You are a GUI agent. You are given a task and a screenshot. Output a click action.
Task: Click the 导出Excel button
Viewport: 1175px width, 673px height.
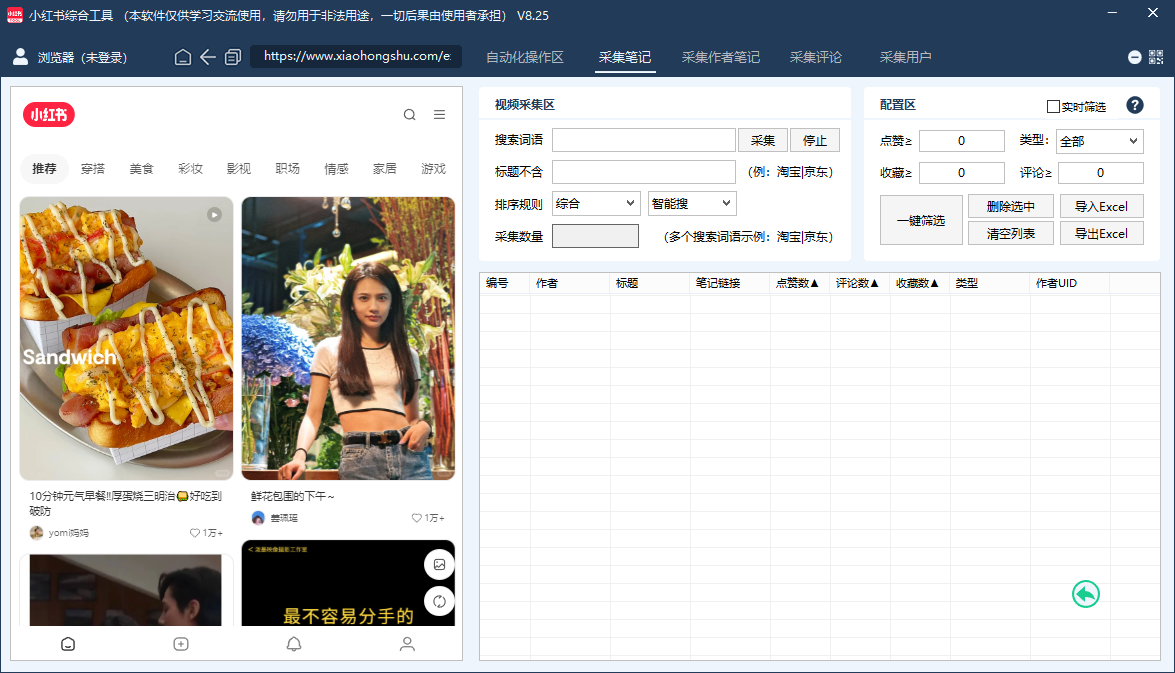tap(1100, 233)
